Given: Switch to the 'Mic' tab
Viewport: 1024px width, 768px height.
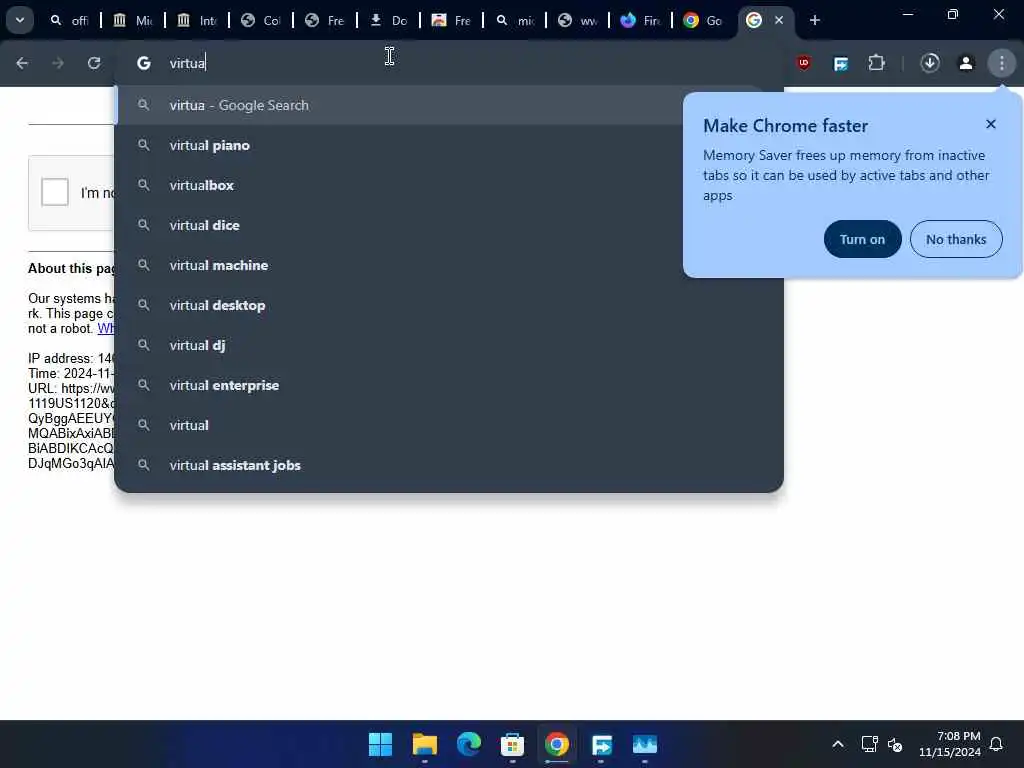Looking at the screenshot, I should (133, 20).
